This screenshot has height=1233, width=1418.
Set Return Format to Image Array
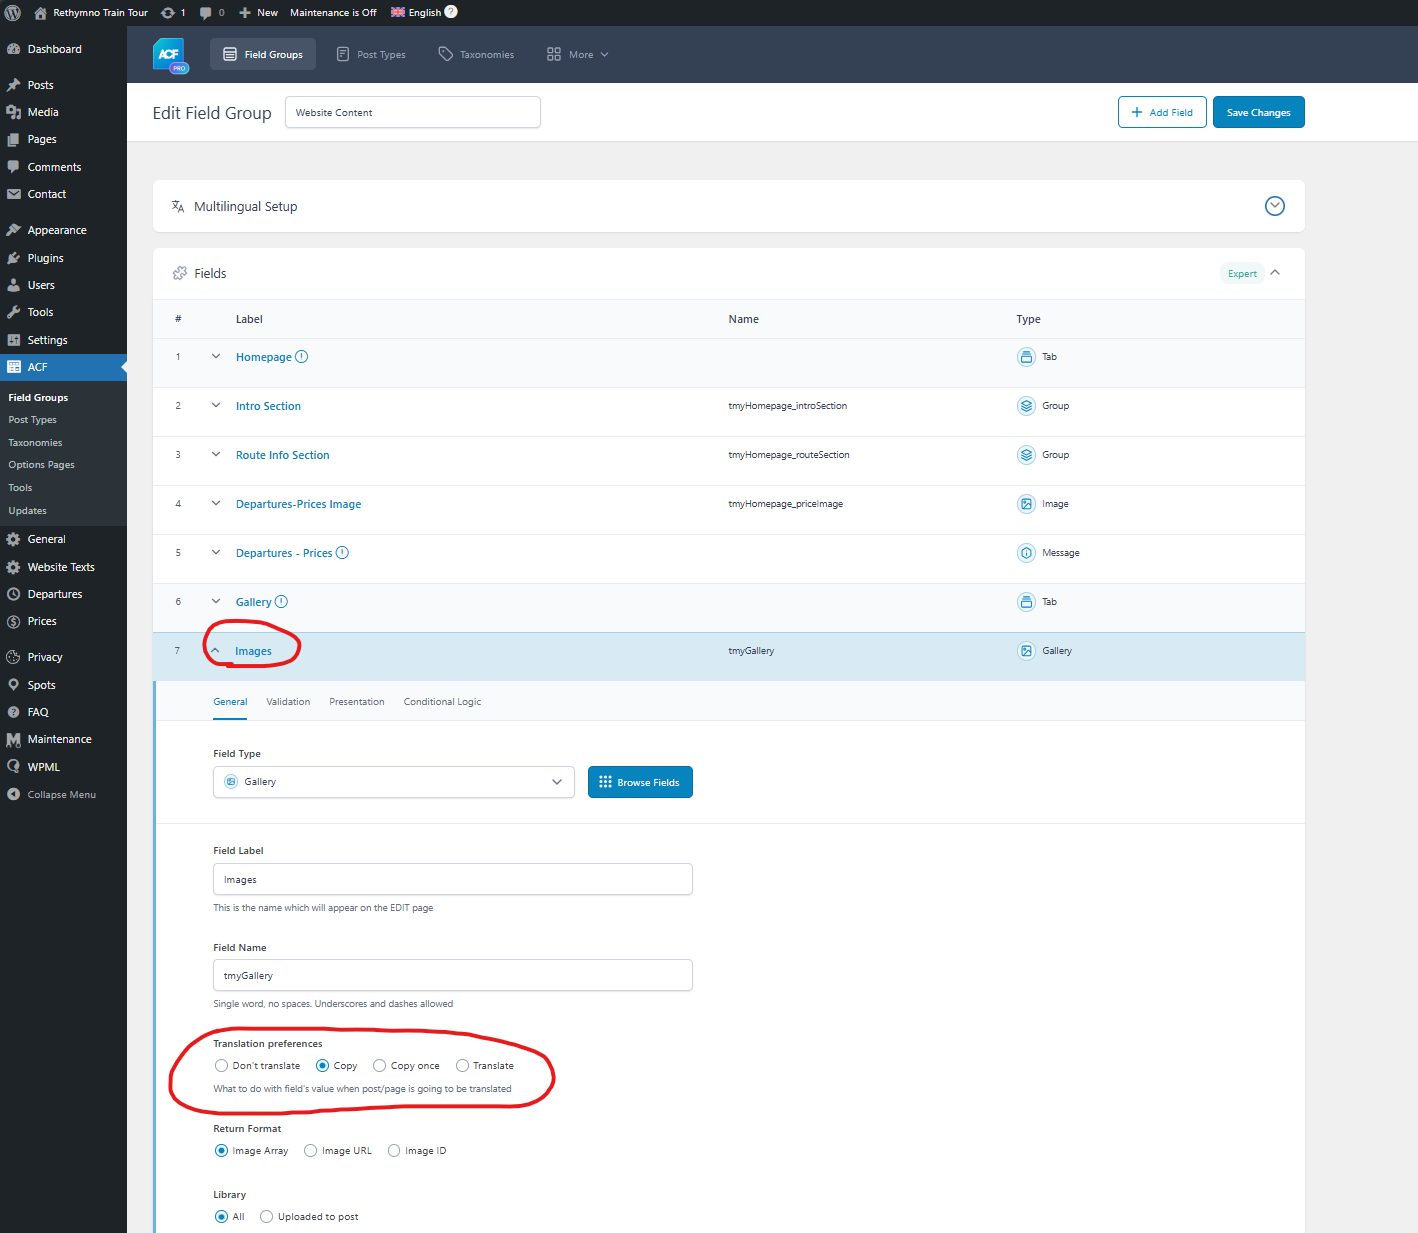pos(221,1151)
